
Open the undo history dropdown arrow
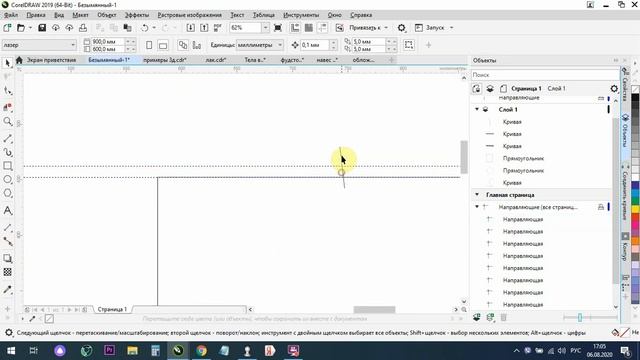[x=154, y=28]
